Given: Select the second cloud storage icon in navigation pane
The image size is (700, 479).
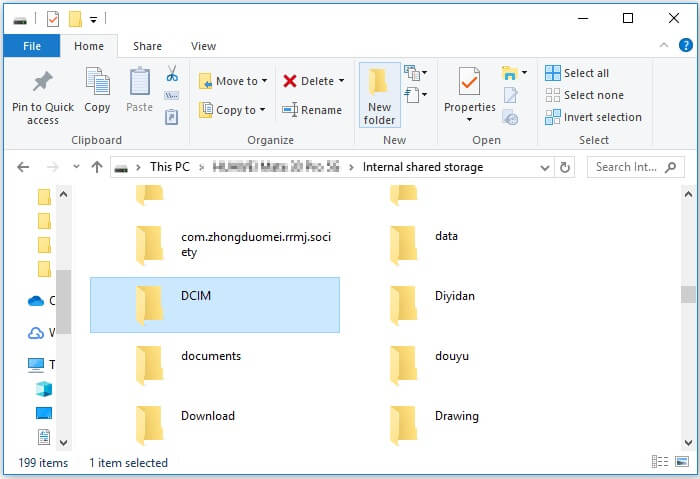Looking at the screenshot, I should (36, 333).
